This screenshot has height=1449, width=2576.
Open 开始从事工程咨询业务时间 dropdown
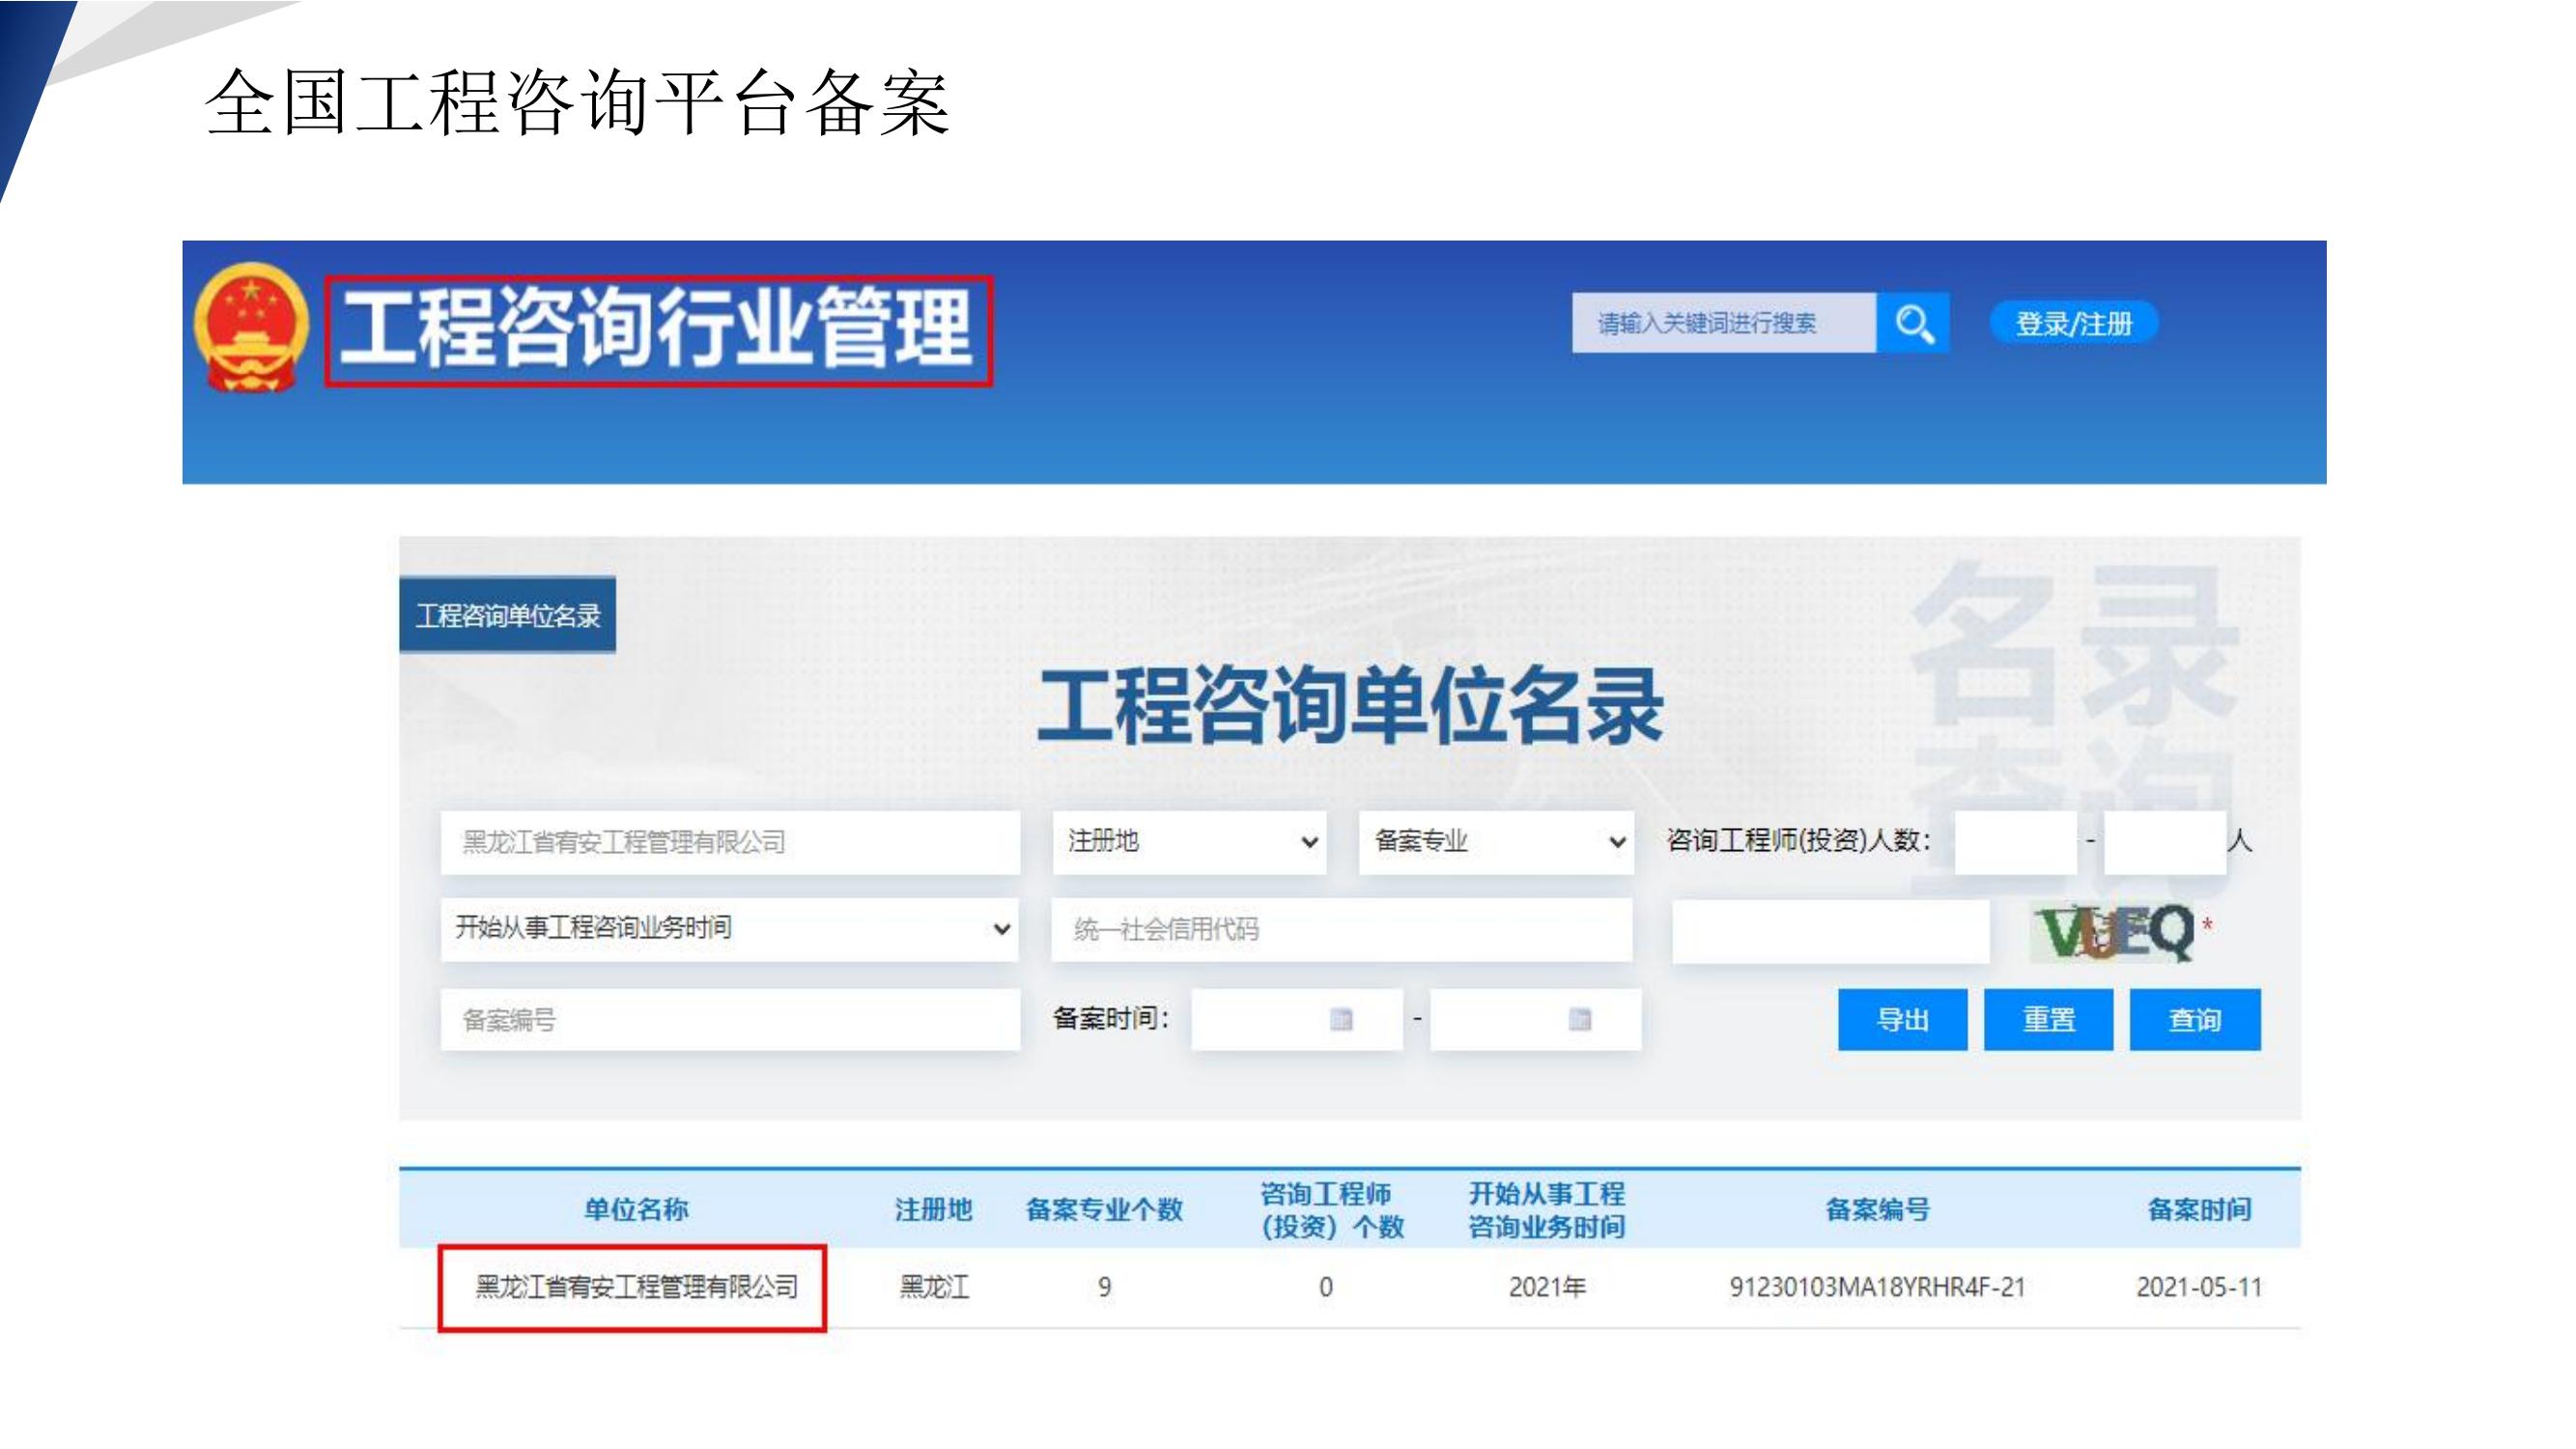point(729,929)
